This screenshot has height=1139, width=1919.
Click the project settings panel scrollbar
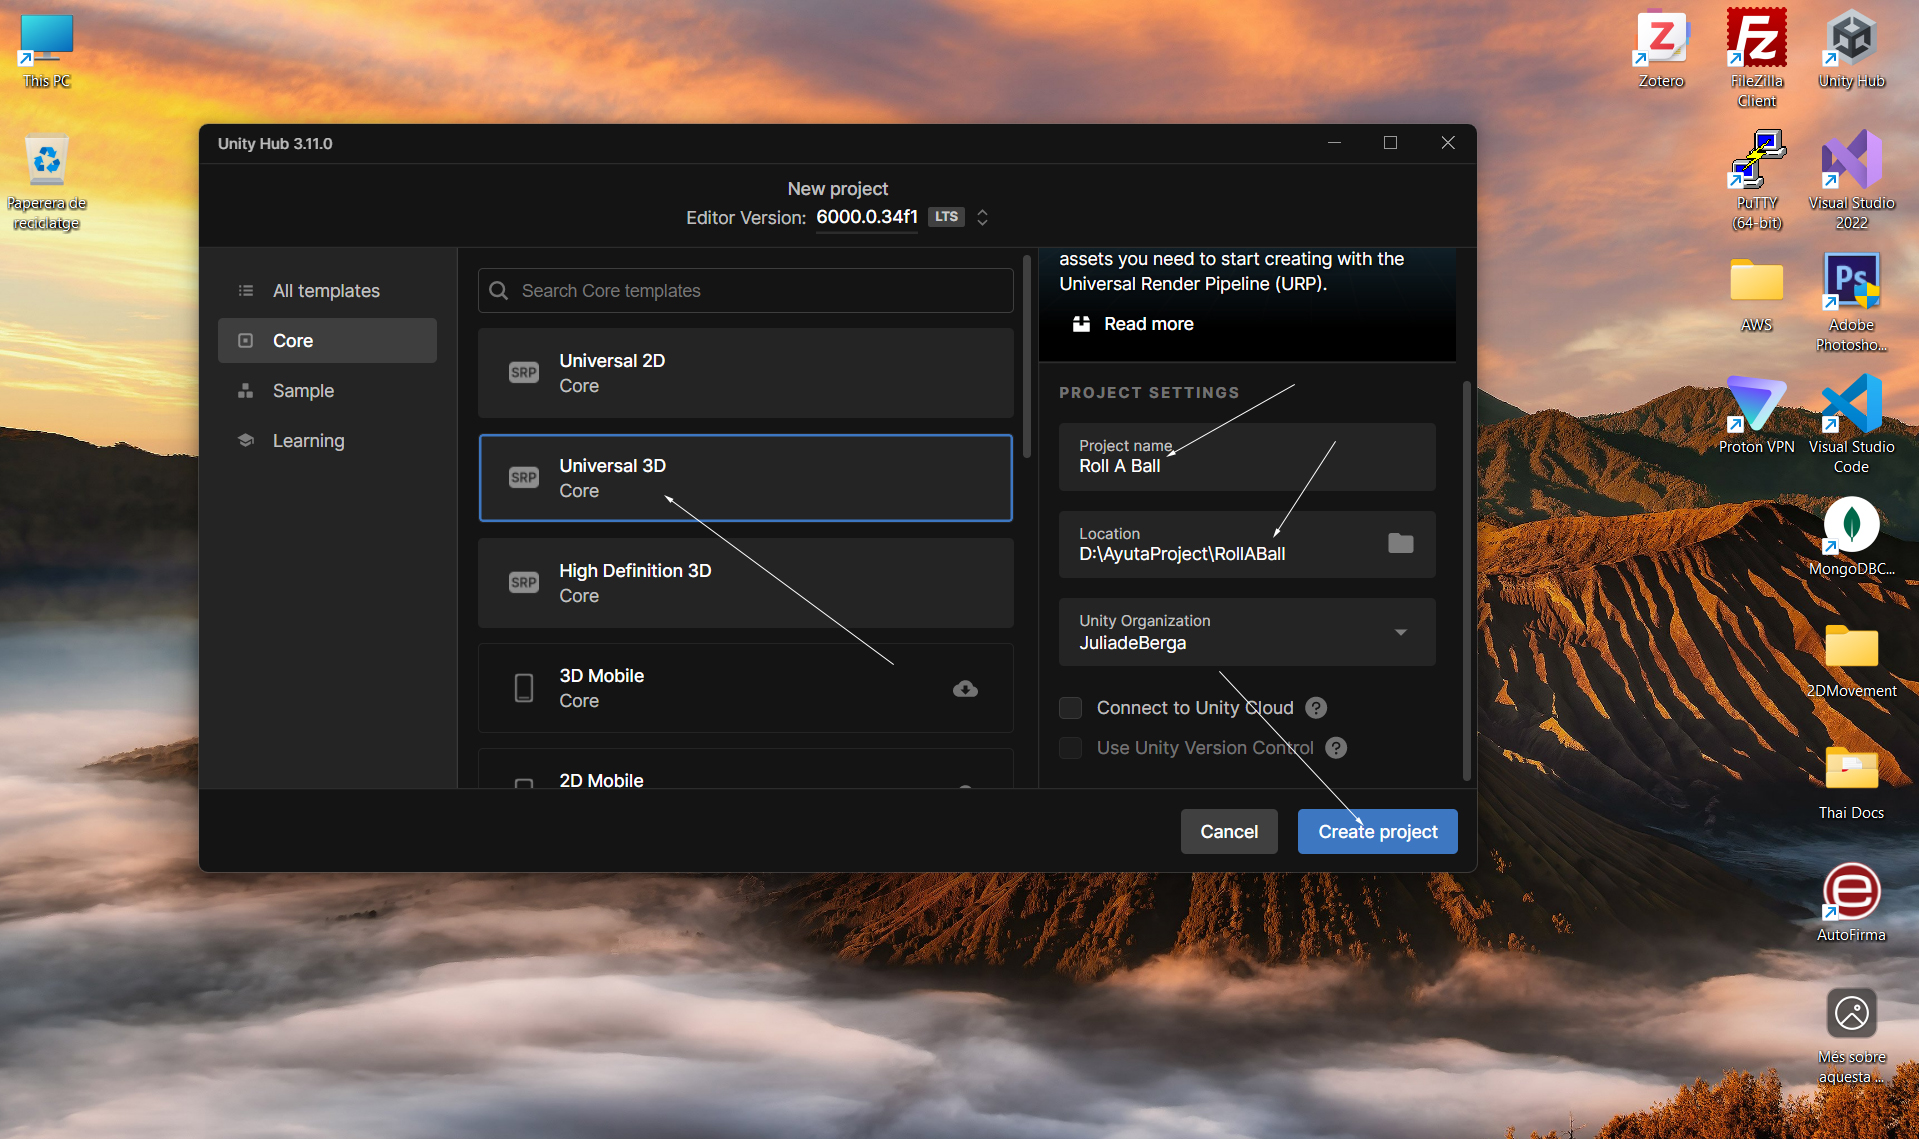(x=1466, y=580)
